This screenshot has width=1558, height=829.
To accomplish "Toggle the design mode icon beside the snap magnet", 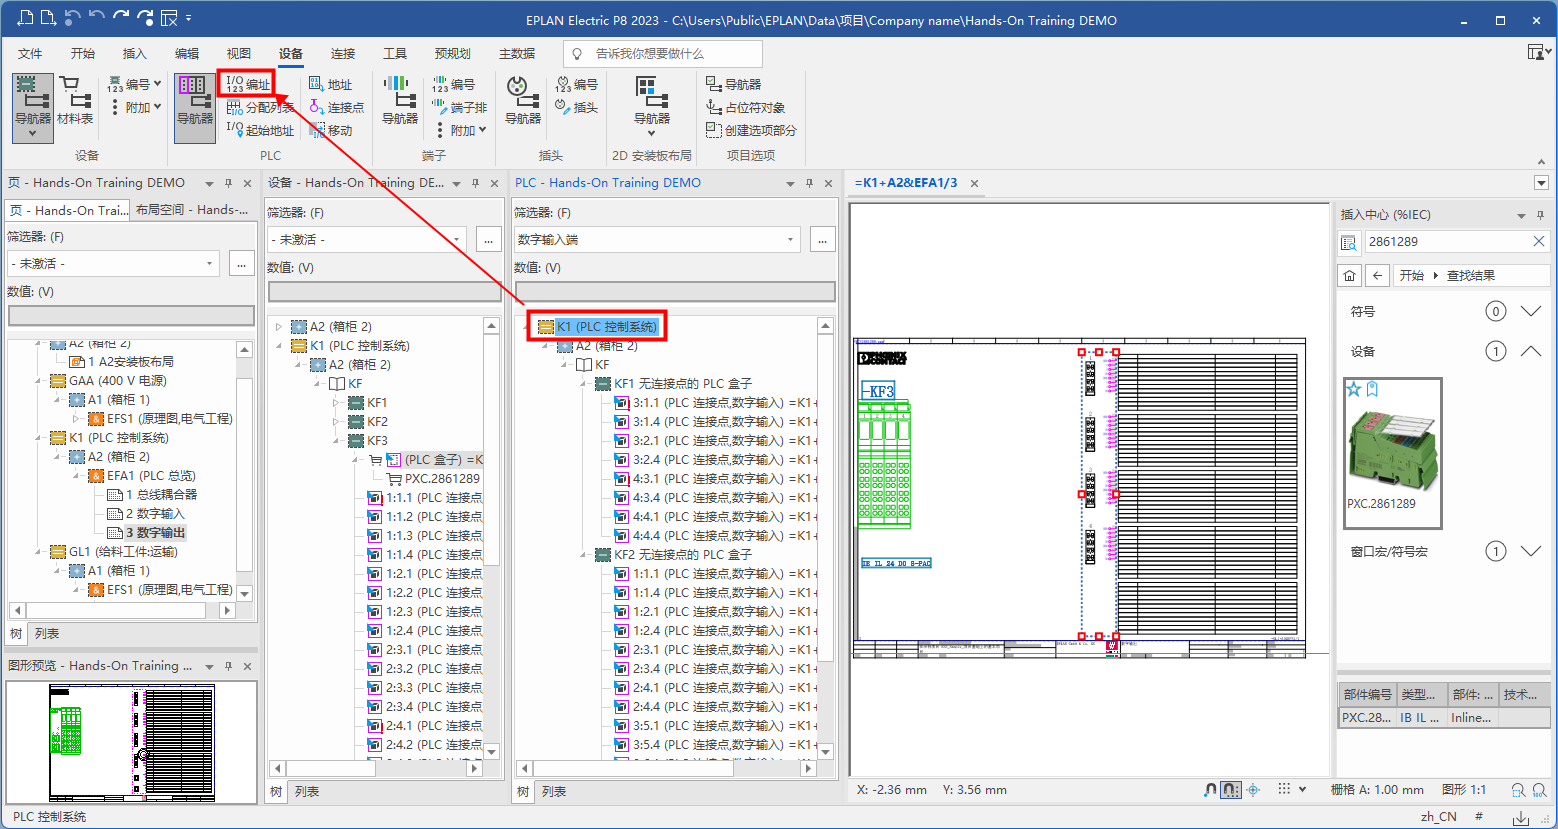I will click(1231, 789).
